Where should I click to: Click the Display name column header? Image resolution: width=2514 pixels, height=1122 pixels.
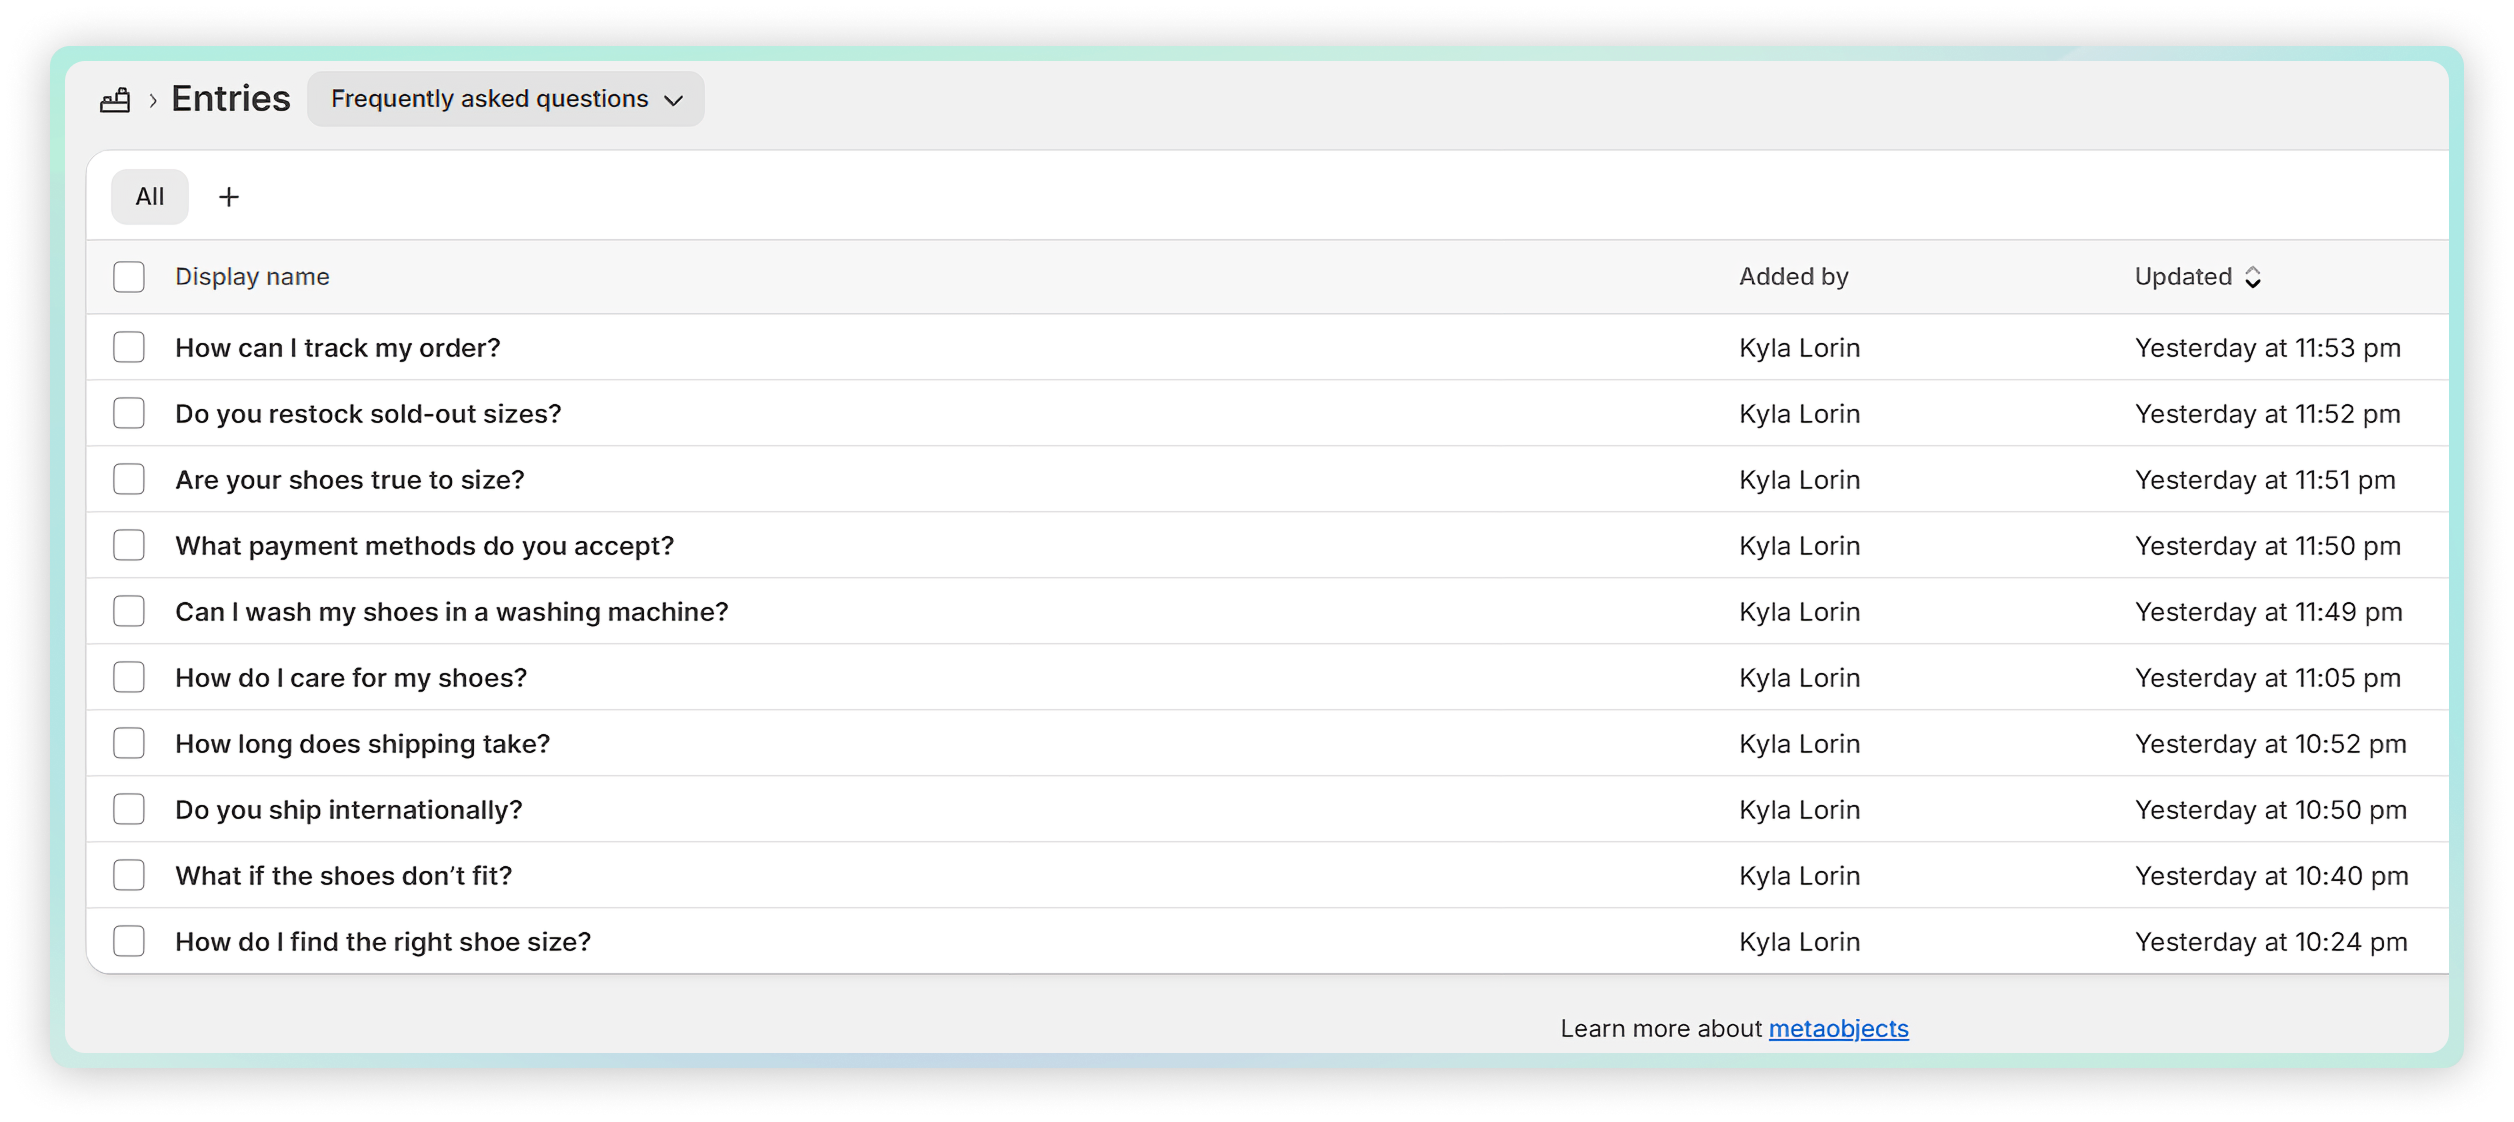[252, 277]
